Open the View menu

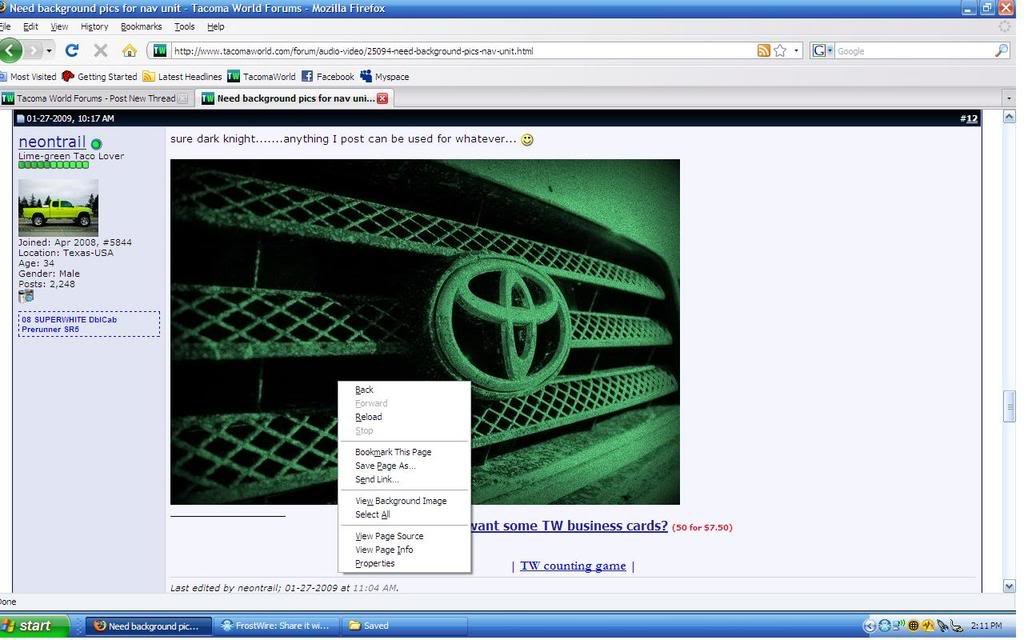59,27
